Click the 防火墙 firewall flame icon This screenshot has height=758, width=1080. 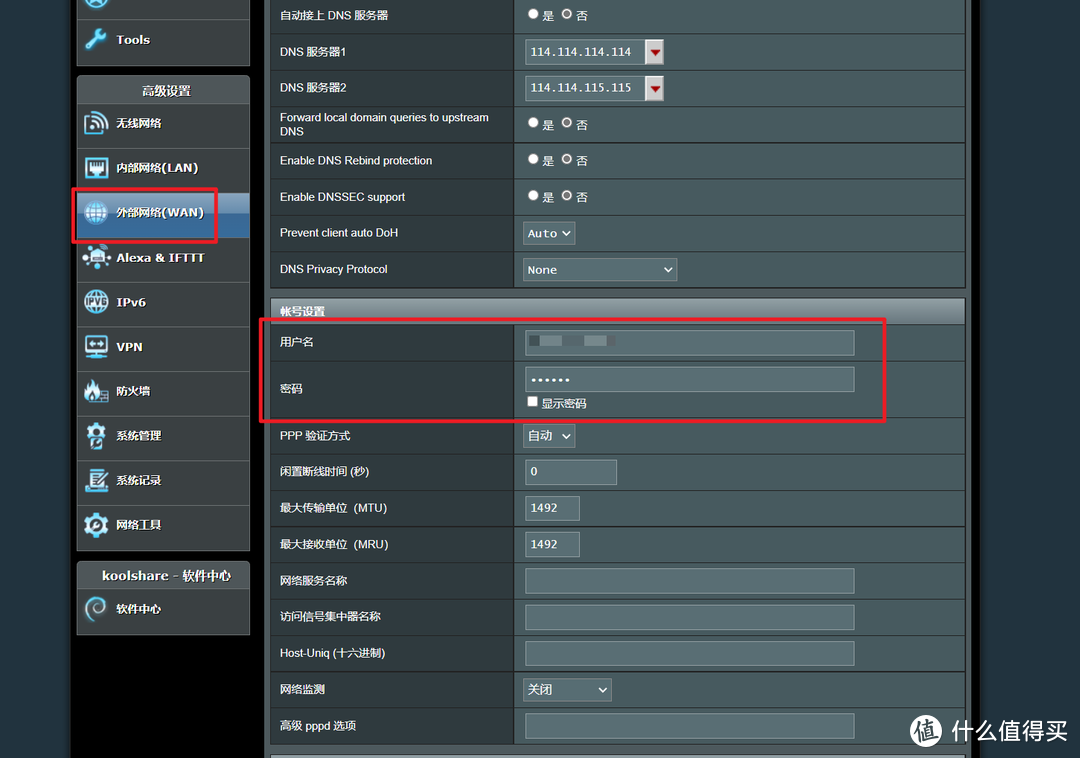coord(96,391)
